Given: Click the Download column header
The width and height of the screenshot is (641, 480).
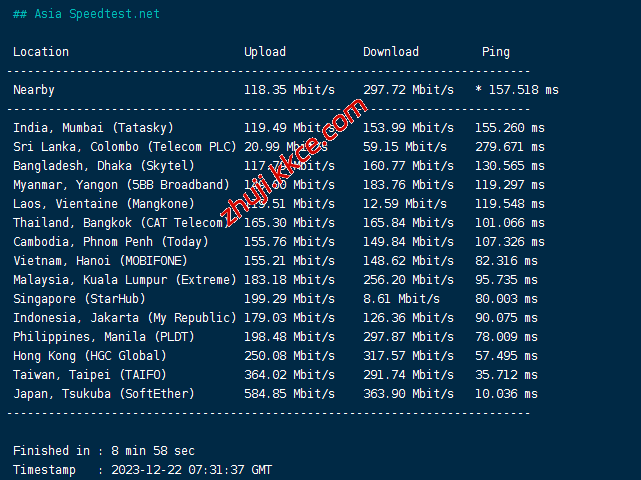Looking at the screenshot, I should (390, 52).
